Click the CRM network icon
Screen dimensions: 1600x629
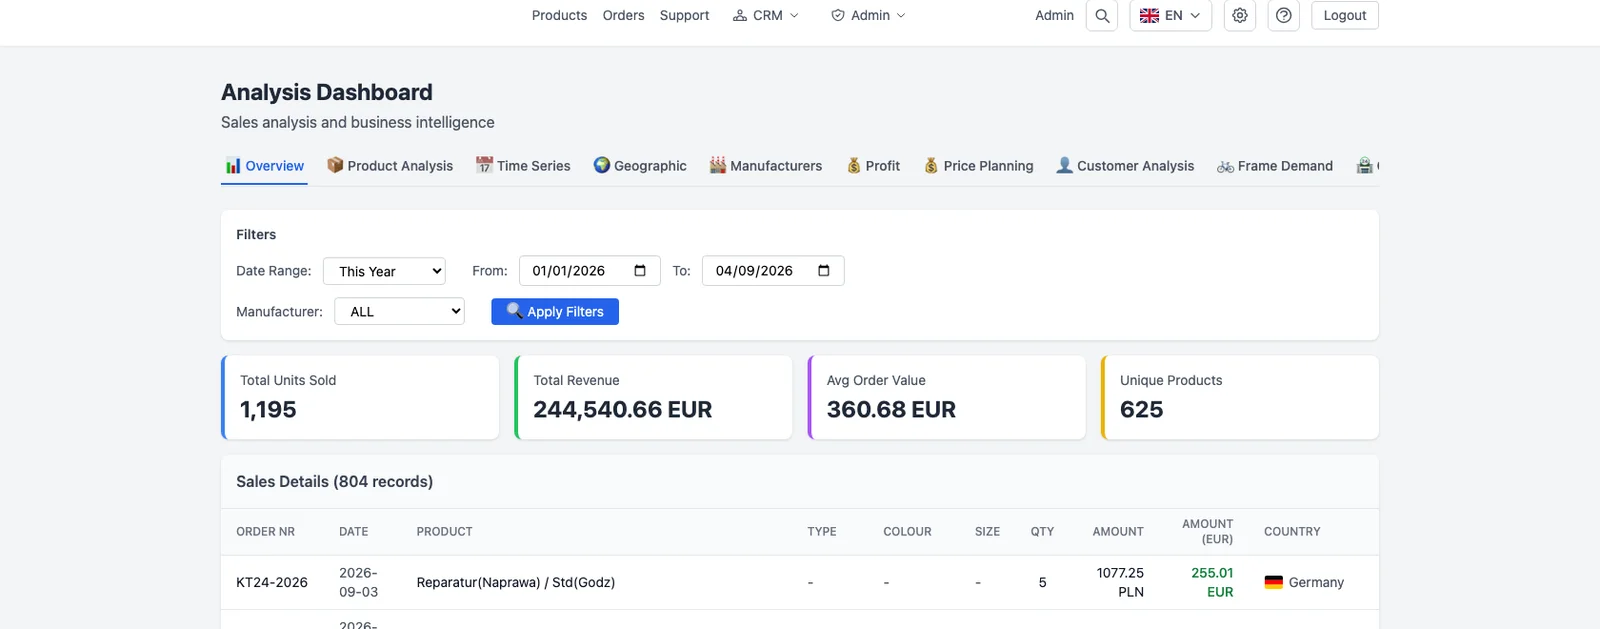click(x=740, y=16)
